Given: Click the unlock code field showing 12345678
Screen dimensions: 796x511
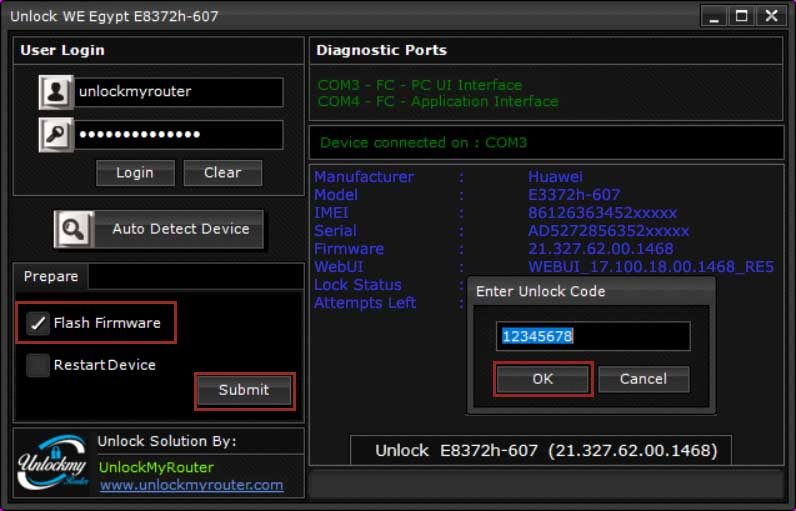Looking at the screenshot, I should pos(593,336).
